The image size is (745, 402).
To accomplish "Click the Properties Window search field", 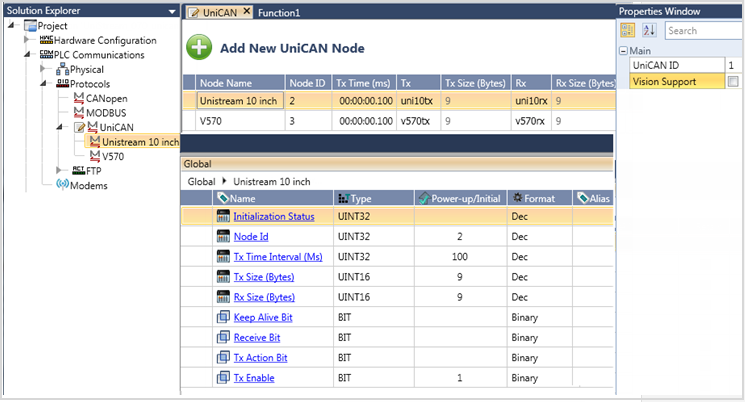I will [x=700, y=31].
